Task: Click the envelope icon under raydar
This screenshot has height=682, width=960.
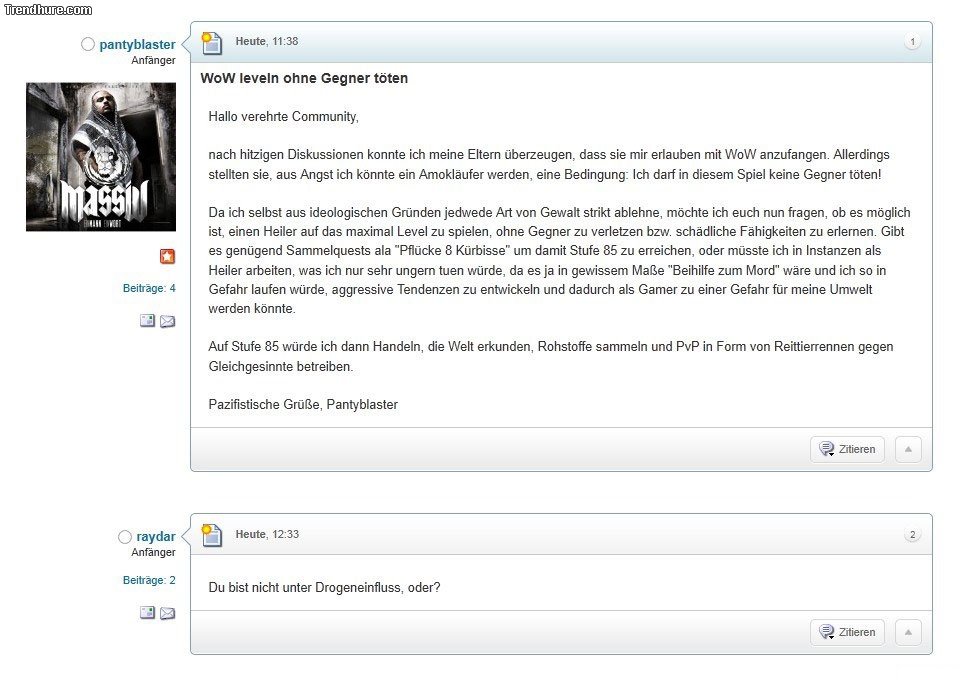Action: click(167, 613)
